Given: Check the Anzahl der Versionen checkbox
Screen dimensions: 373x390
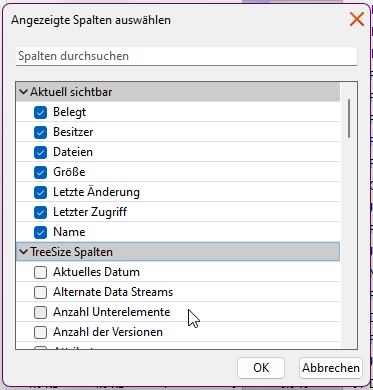Looking at the screenshot, I should tap(40, 332).
